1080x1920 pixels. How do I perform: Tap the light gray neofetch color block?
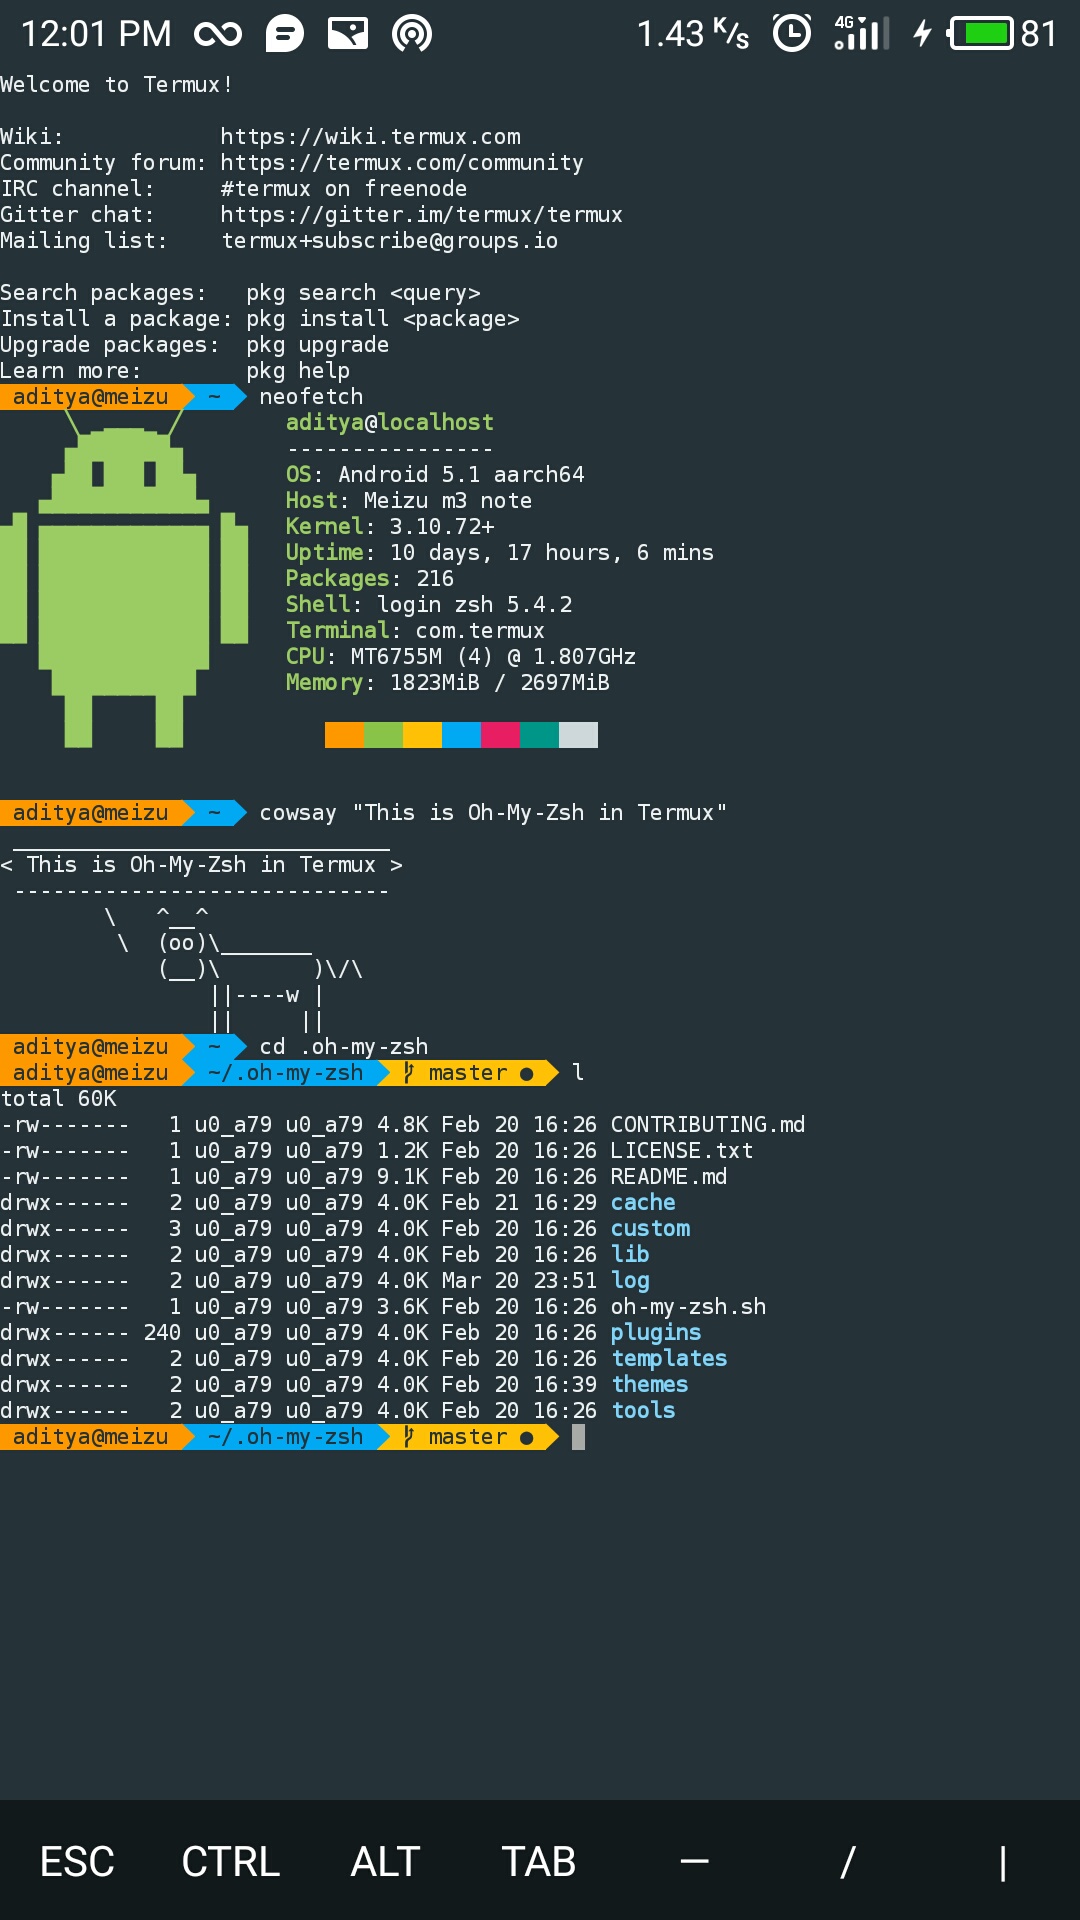(578, 735)
